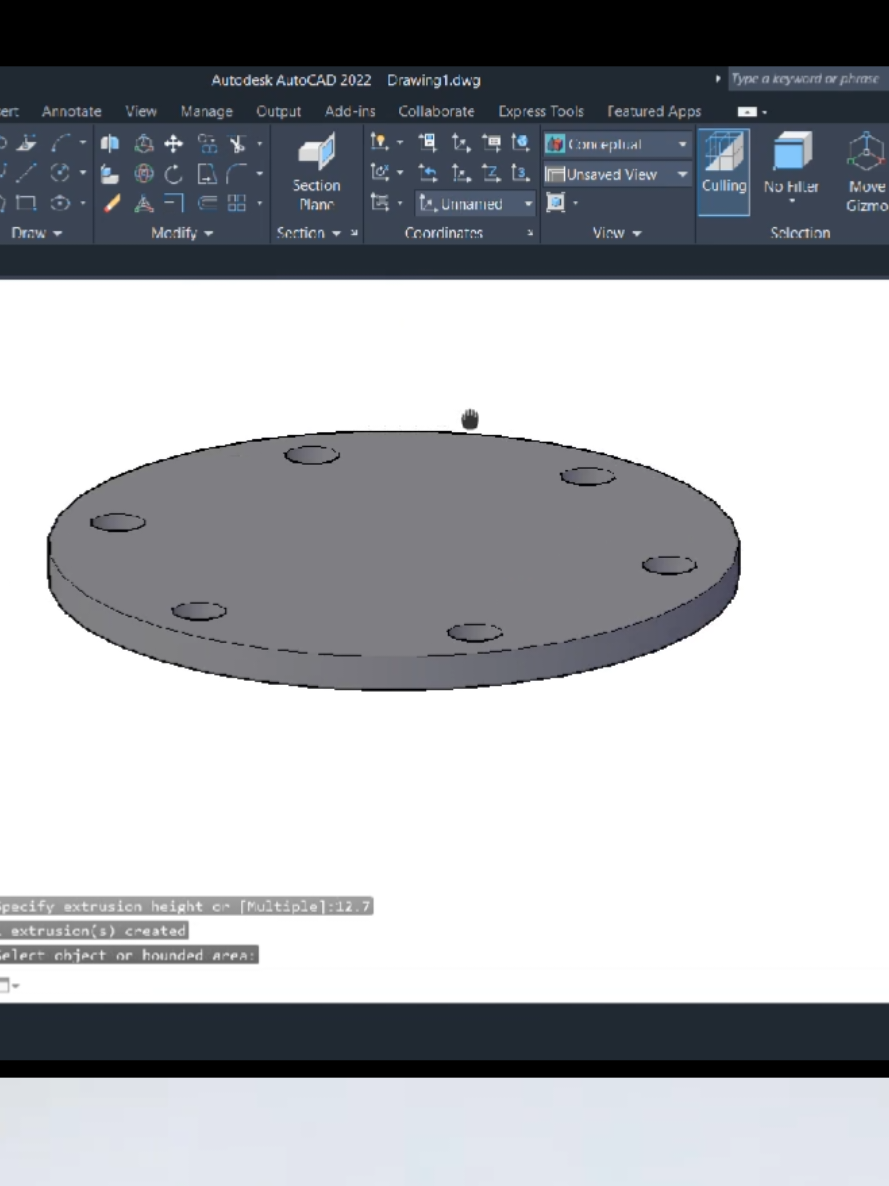Viewport: 889px width, 1186px height.
Task: Click 'Select object or bounded area:' prompt
Action: point(129,955)
